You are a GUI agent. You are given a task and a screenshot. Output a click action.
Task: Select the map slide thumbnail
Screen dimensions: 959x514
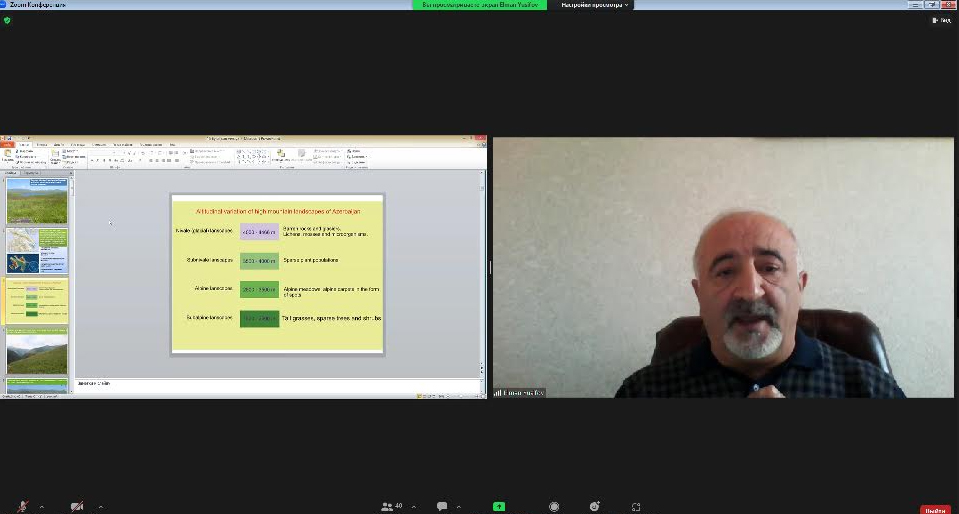37,251
